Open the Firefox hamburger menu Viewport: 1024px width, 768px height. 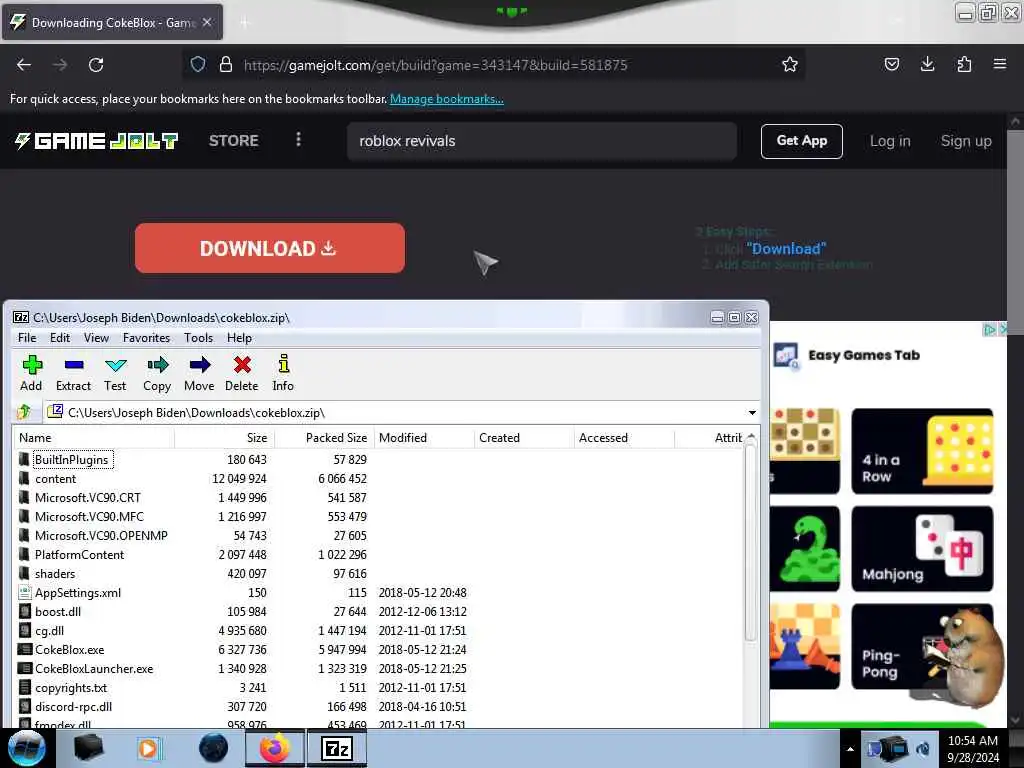click(x=999, y=64)
